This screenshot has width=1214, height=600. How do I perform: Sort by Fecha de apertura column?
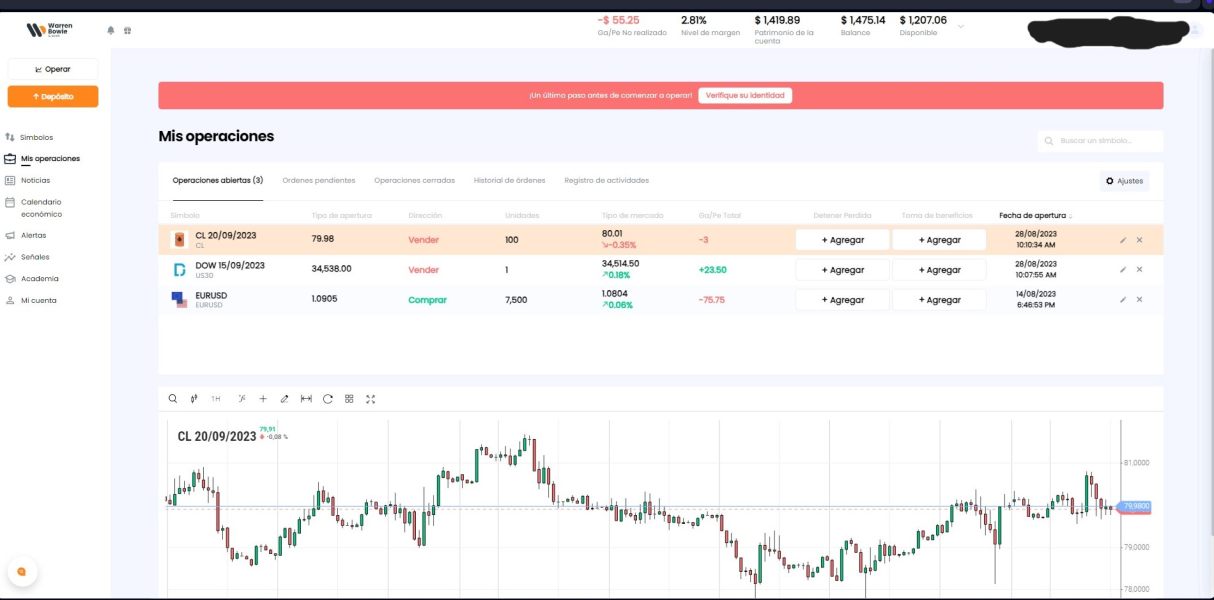coord(1035,215)
